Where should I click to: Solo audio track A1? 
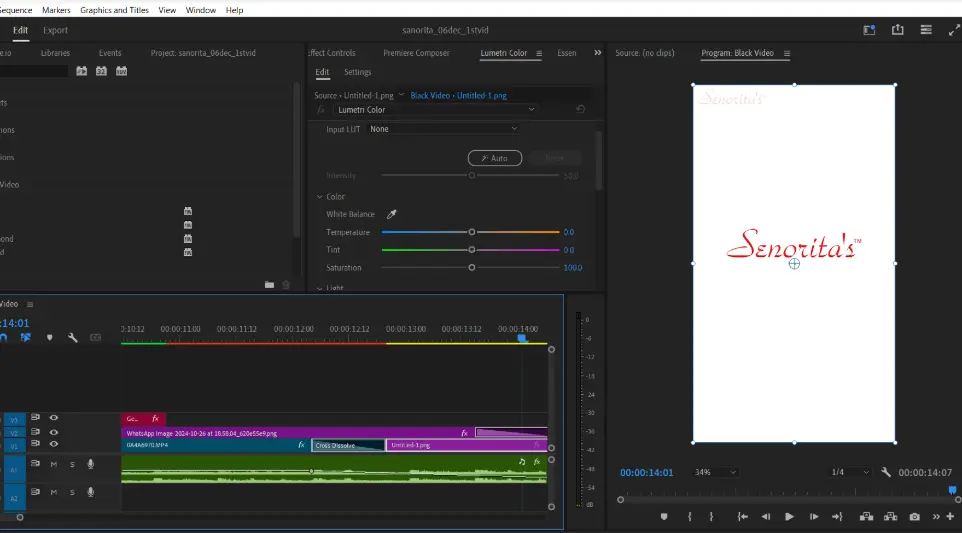pos(72,464)
